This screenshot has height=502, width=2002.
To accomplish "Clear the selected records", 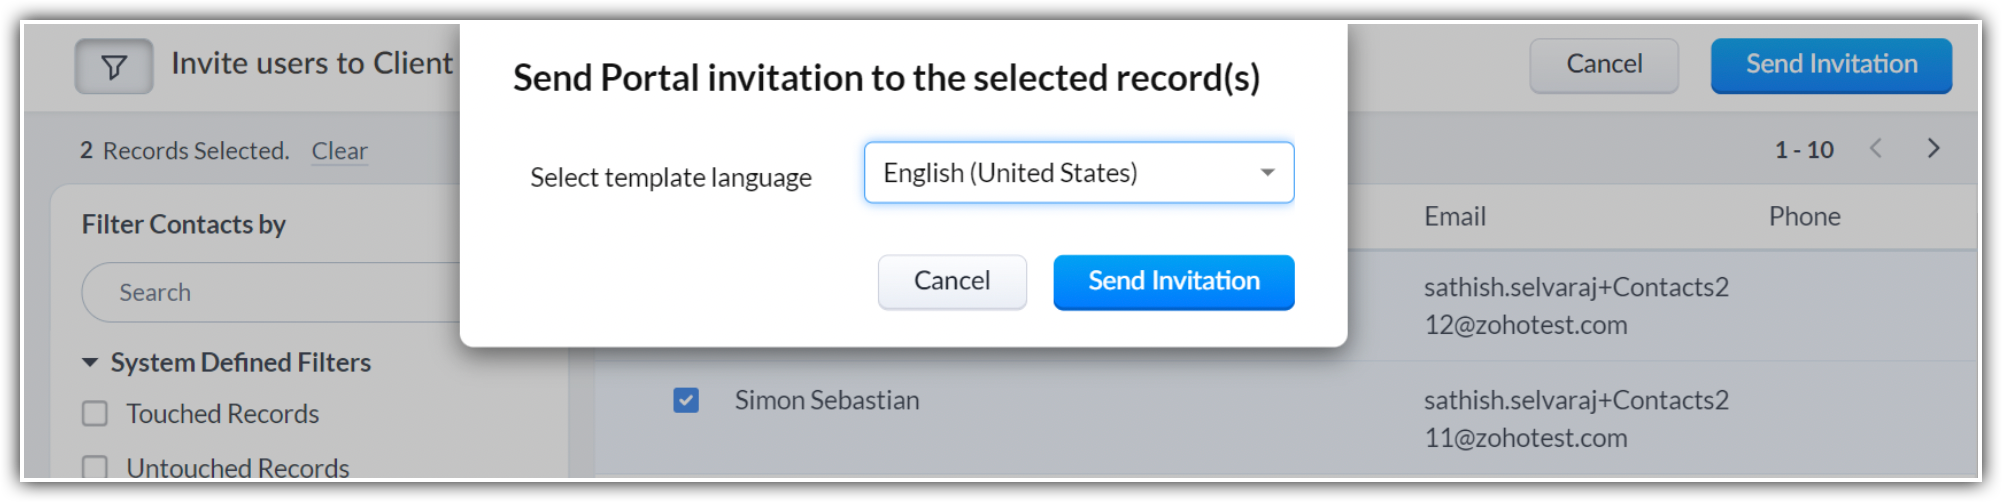I will 339,151.
